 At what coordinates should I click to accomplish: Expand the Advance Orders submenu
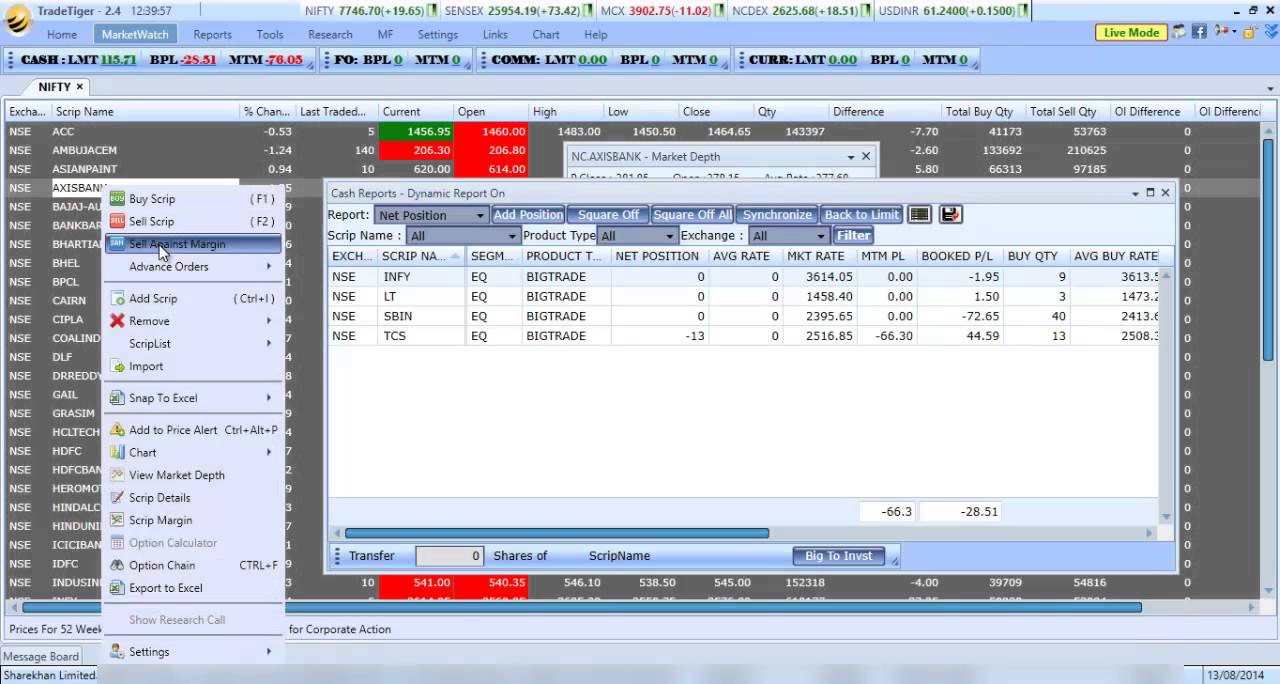tap(194, 267)
